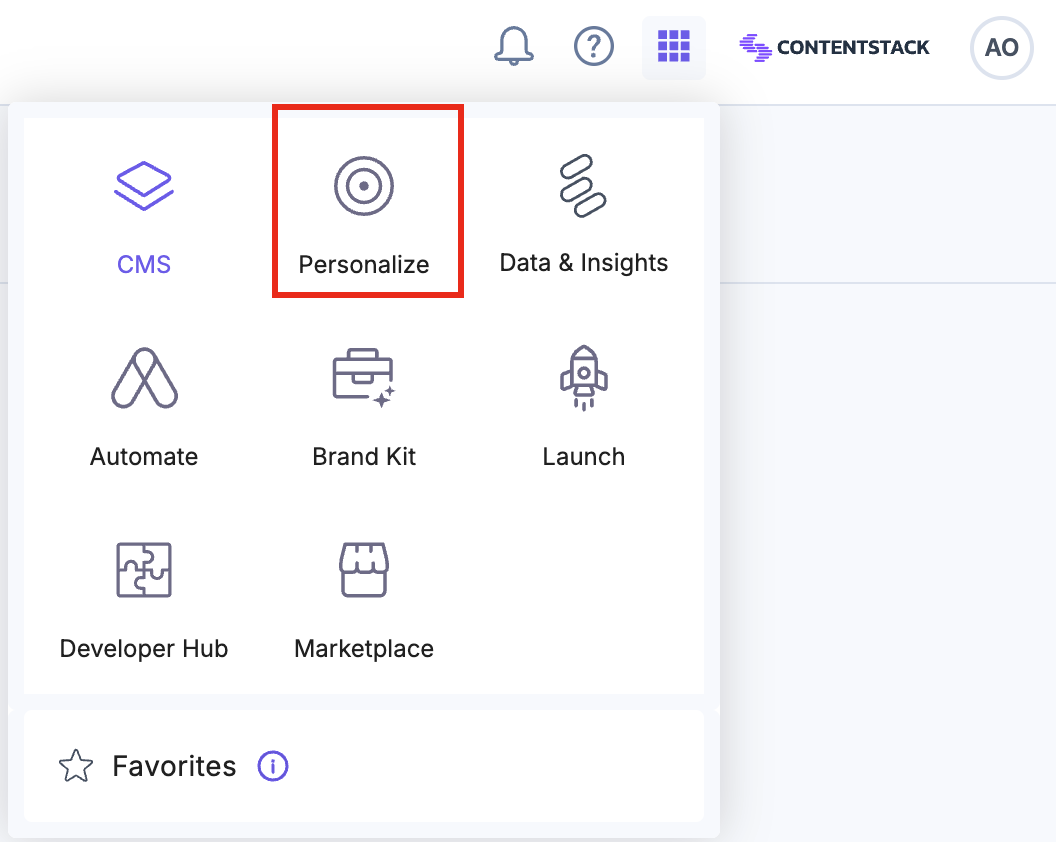Image resolution: width=1056 pixels, height=842 pixels.
Task: Open the notifications bell
Action: pyautogui.click(x=514, y=46)
